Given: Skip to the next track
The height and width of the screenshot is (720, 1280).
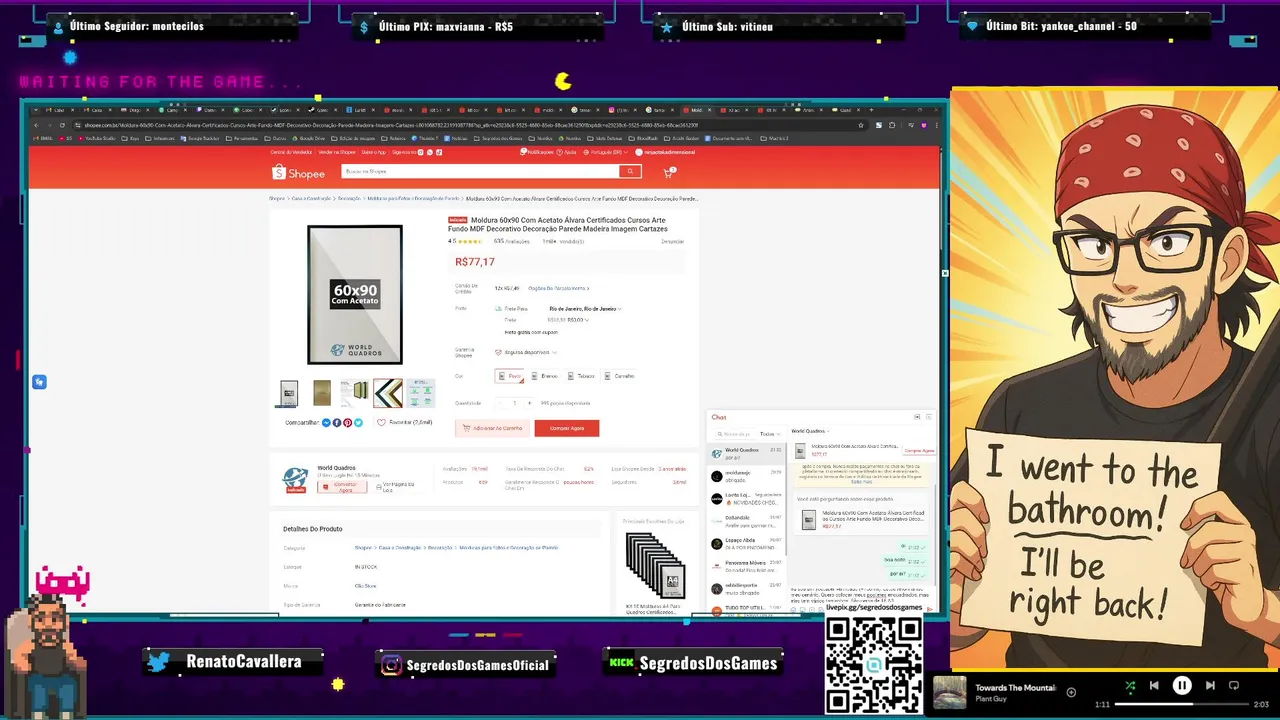Looking at the screenshot, I should tap(1210, 685).
